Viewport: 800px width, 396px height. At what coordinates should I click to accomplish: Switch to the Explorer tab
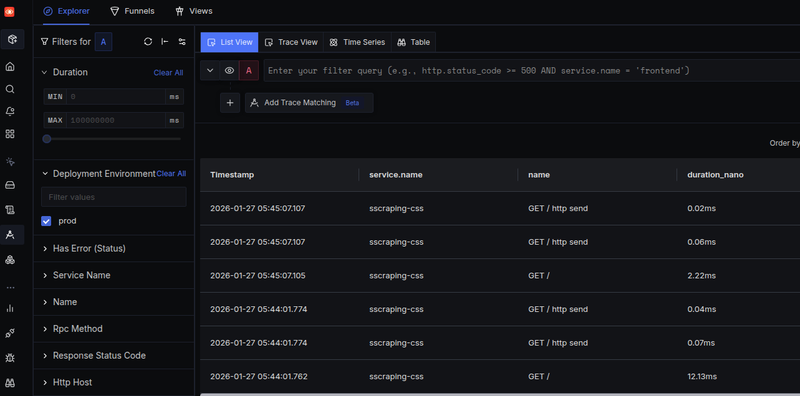tap(66, 11)
